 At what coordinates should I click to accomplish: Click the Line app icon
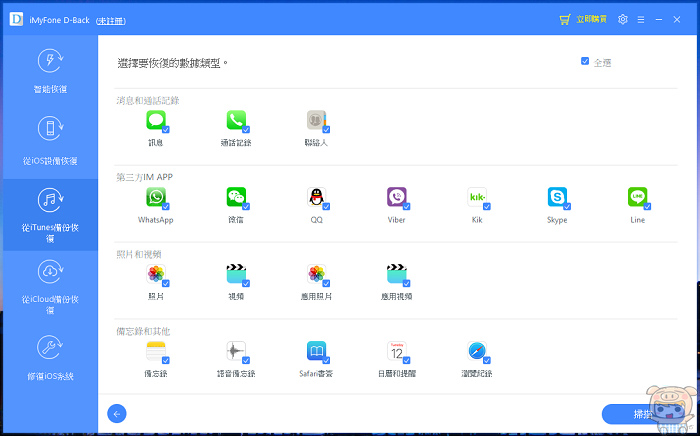tap(637, 197)
